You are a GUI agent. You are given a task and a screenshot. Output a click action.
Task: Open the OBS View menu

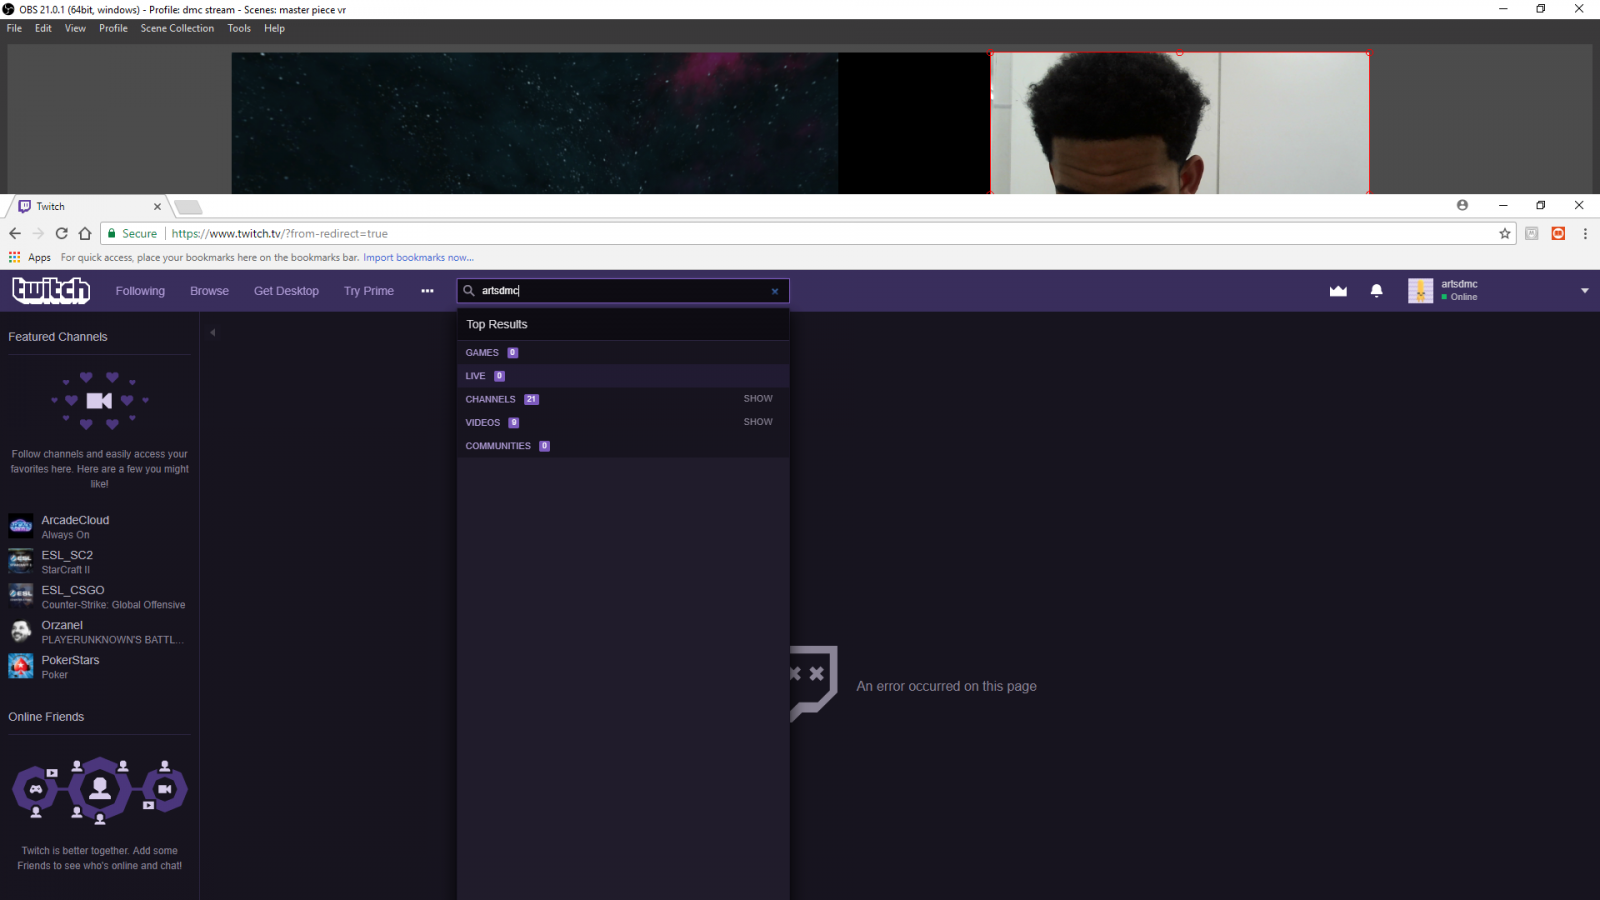(75, 28)
